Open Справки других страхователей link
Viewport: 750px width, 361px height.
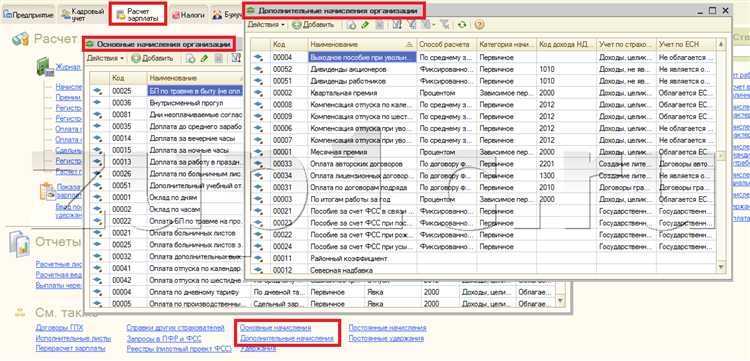(175, 328)
